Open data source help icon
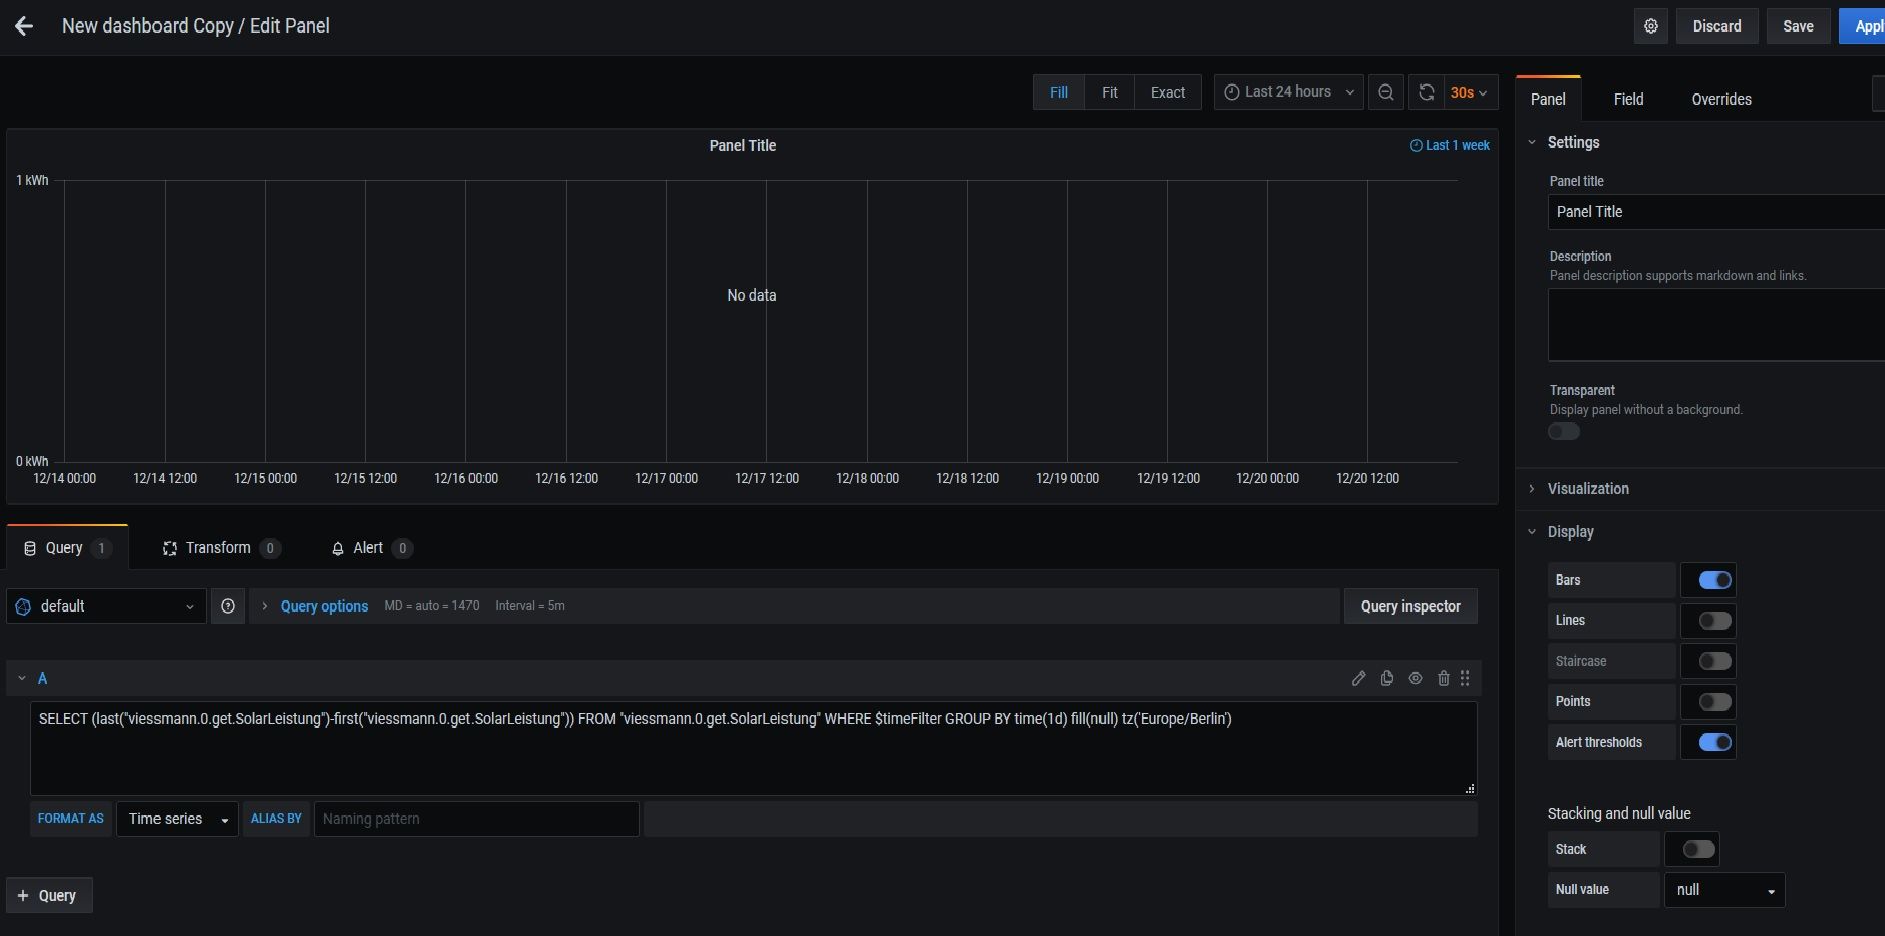The image size is (1885, 936). pyautogui.click(x=228, y=606)
